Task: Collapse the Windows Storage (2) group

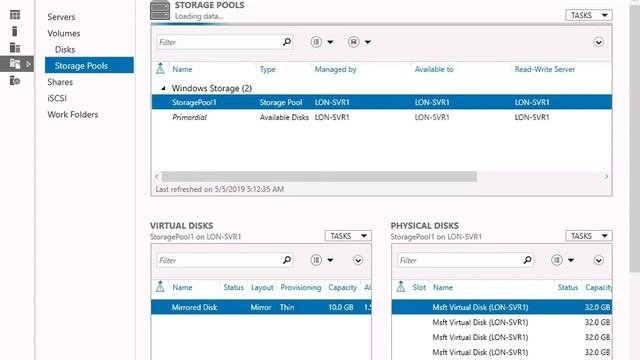Action: point(163,88)
